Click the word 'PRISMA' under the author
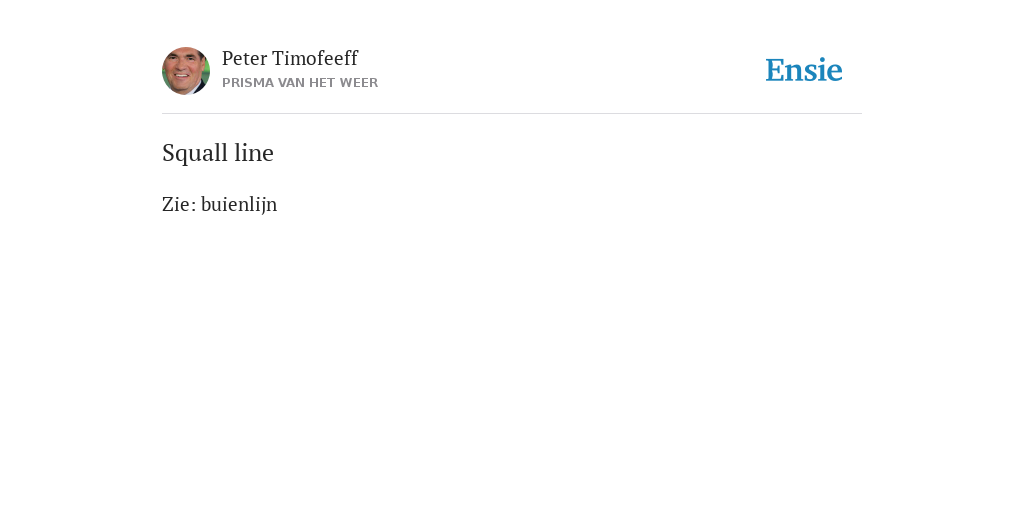The image size is (1024, 512). tap(248, 83)
